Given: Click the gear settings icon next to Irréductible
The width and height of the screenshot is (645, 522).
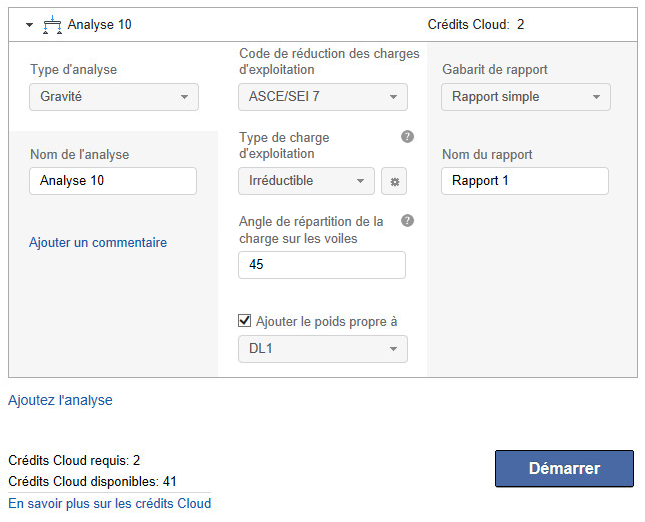Looking at the screenshot, I should click(394, 181).
